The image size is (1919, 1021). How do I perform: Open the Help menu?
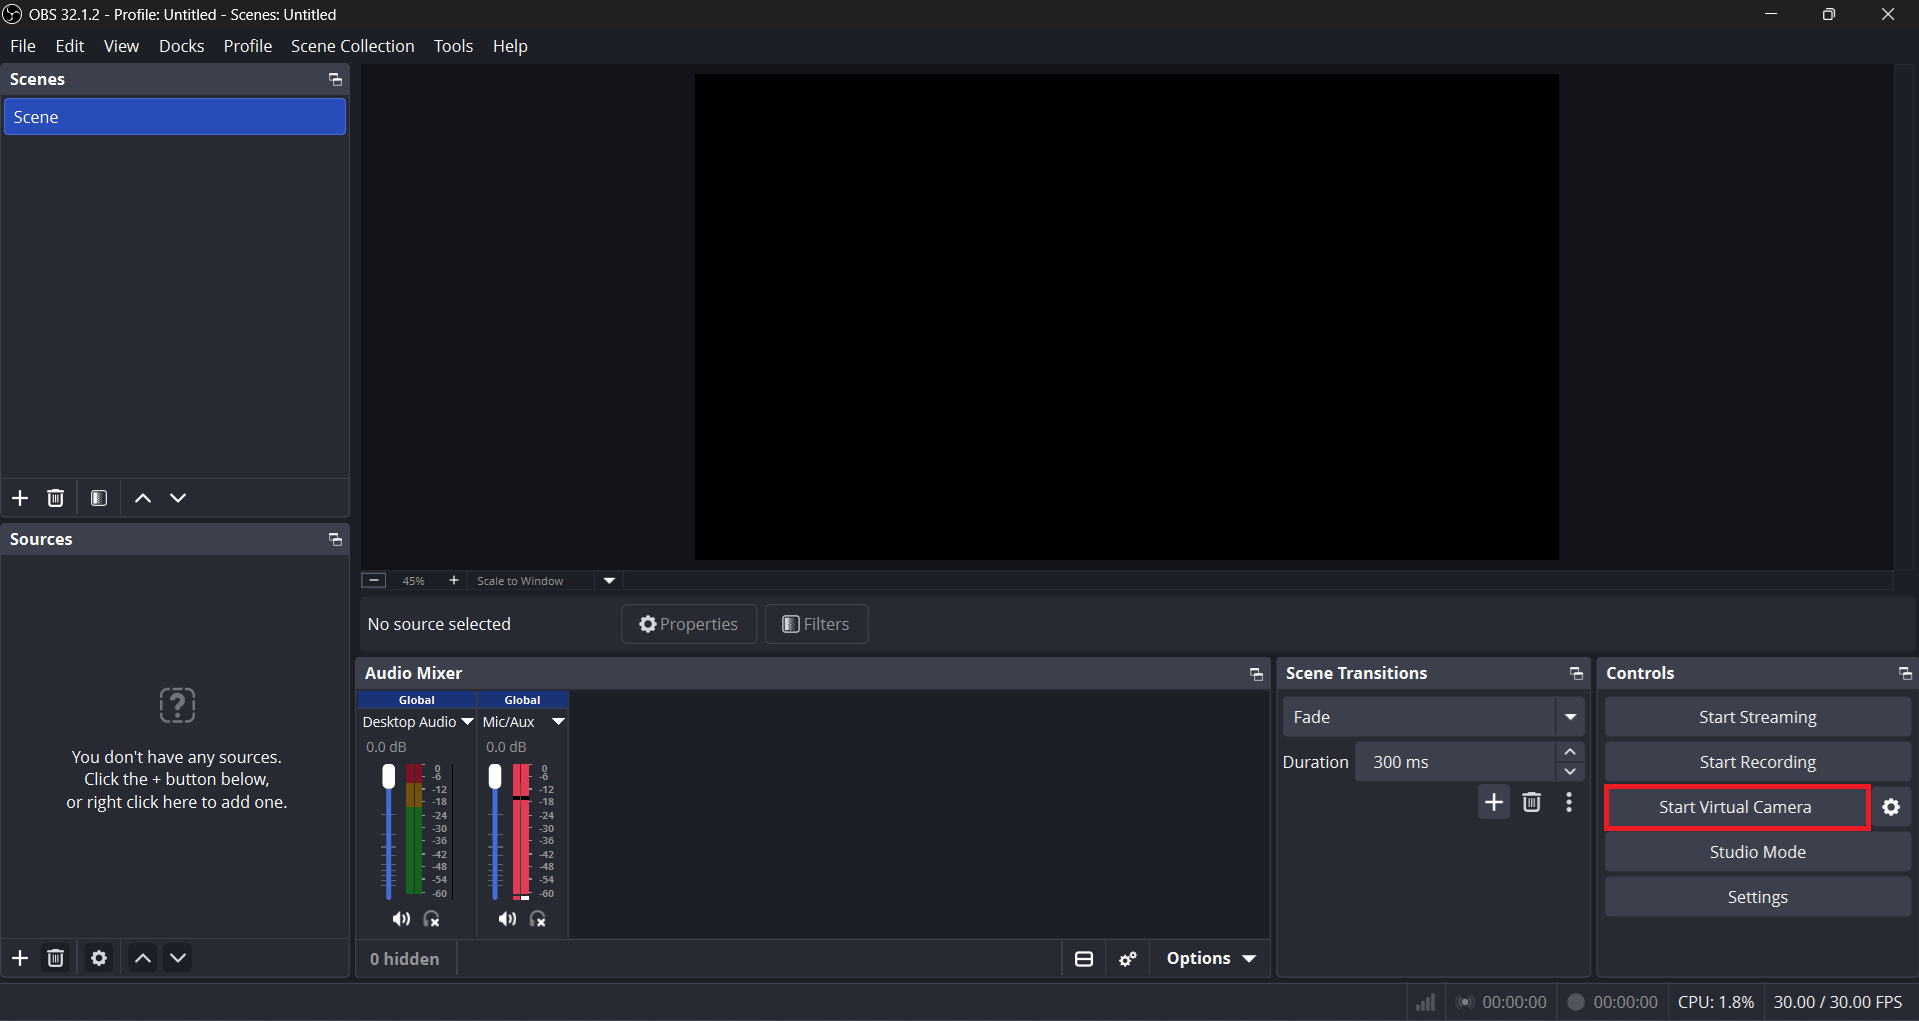click(510, 46)
